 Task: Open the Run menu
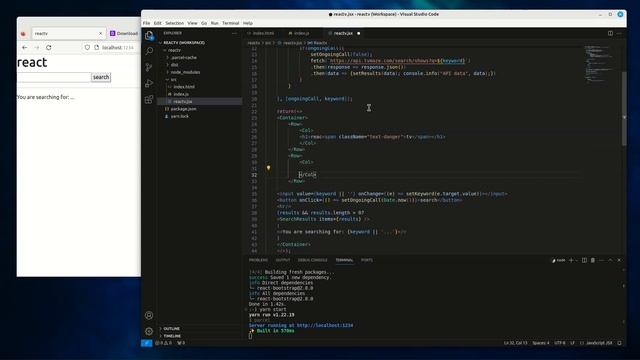point(215,23)
